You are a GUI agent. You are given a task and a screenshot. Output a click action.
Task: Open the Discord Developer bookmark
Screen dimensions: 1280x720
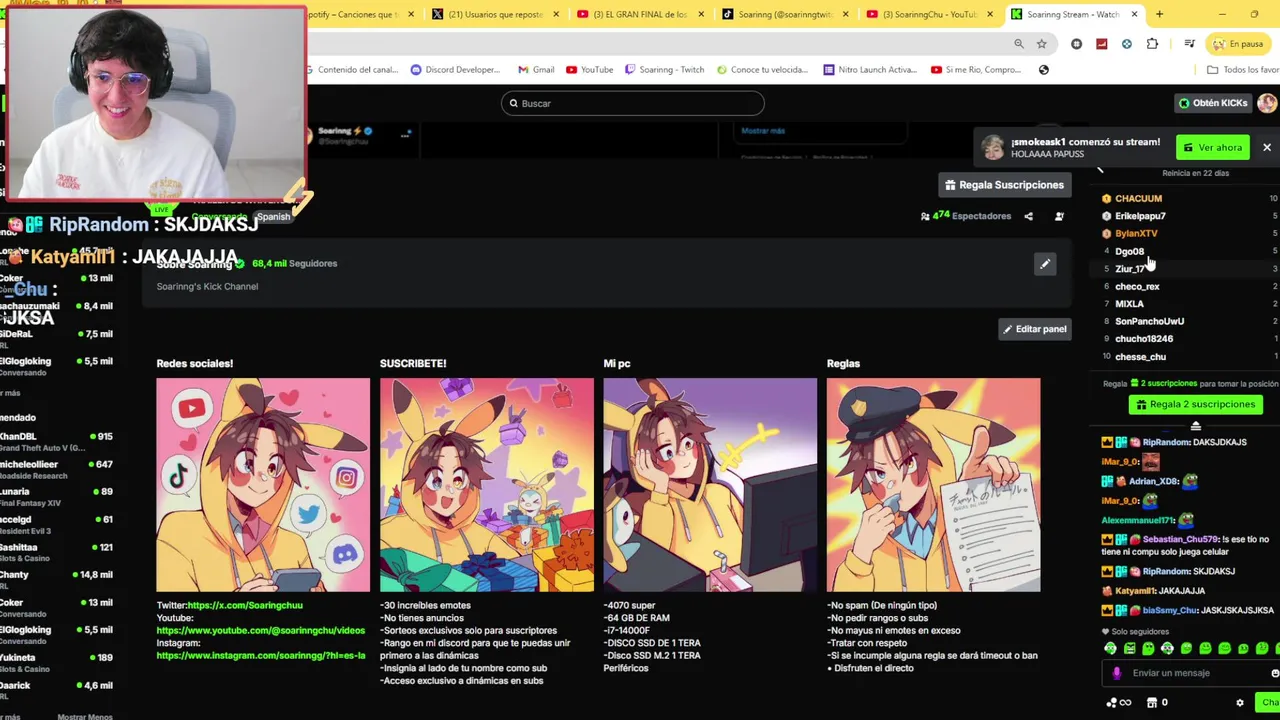click(455, 70)
